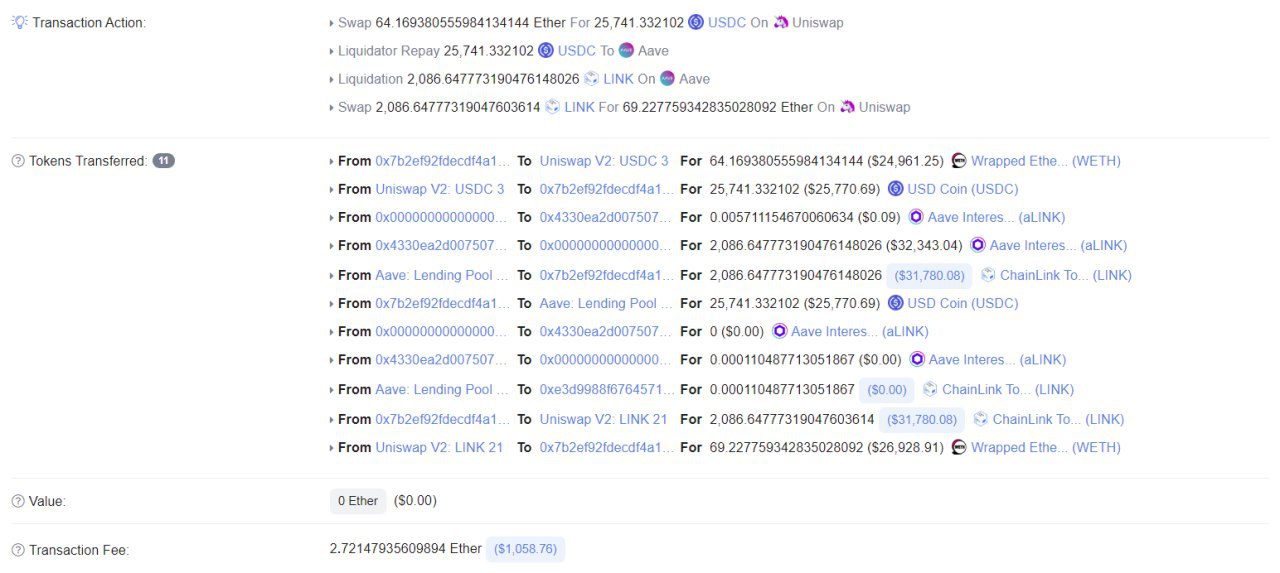Click ChainLink icon in transfer to Uniswap V2: LINK 21
1280x573 pixels.
981,419
